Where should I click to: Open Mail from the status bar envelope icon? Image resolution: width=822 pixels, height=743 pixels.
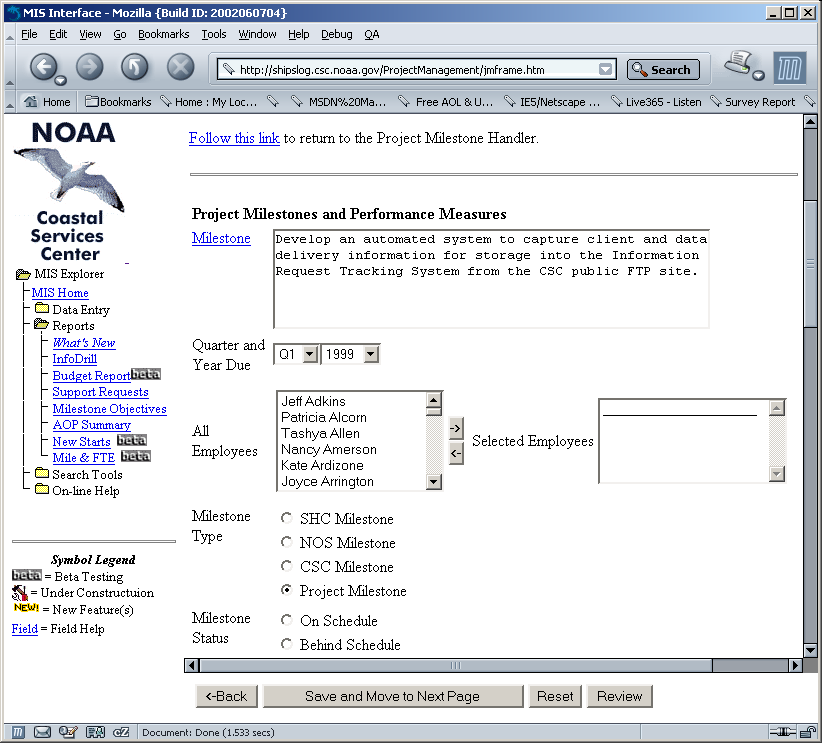pos(42,732)
